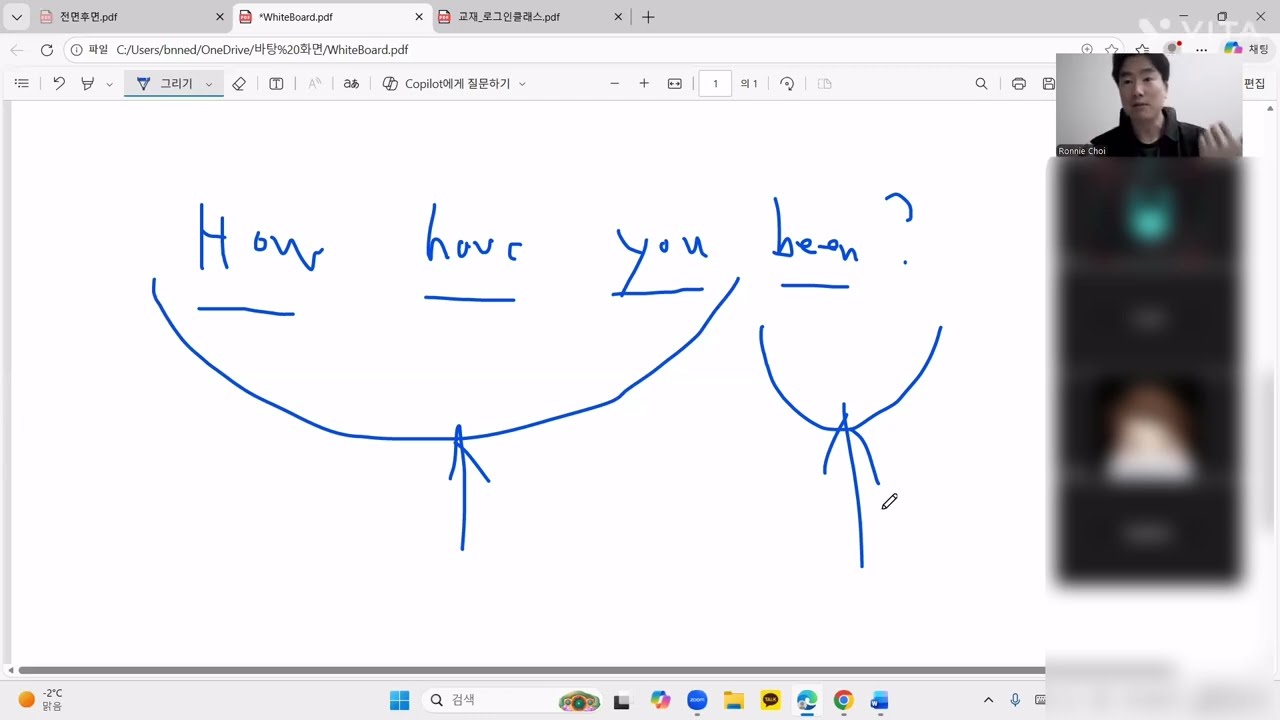1280x720 pixels.
Task: Expand the Copilot에게 질문하기 dropdown arrow
Action: coord(522,84)
